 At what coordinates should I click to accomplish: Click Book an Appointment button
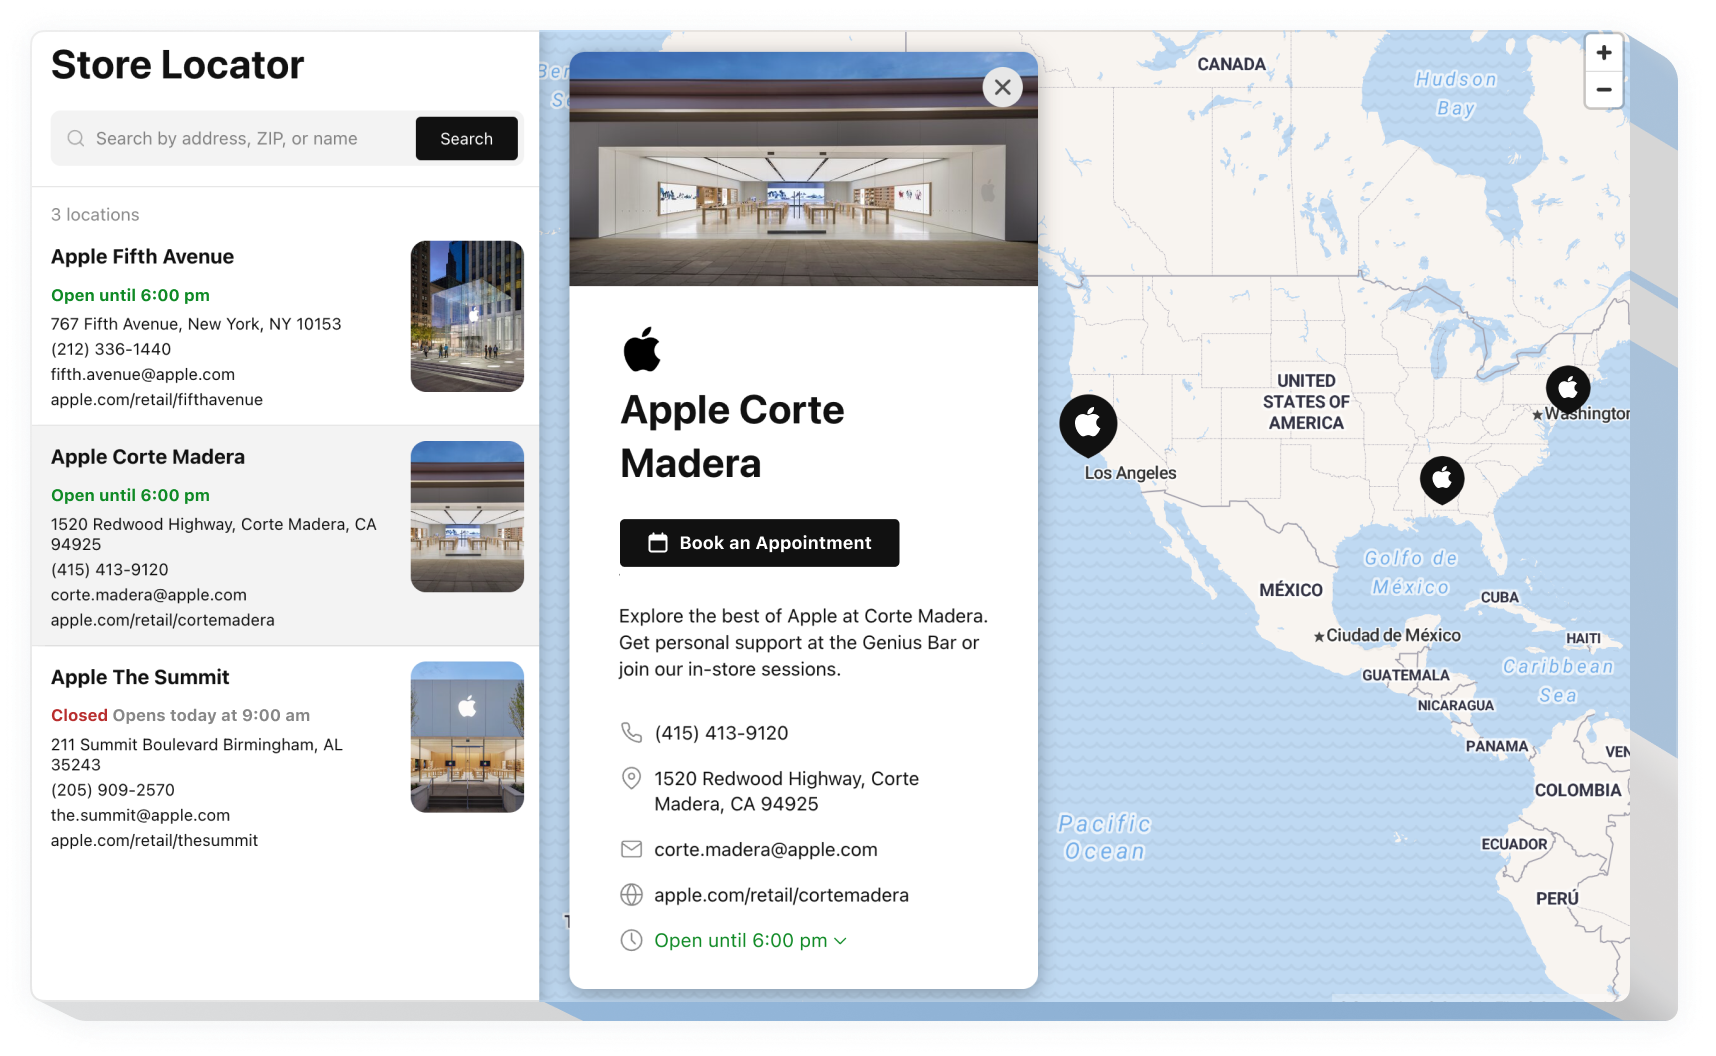click(x=759, y=543)
